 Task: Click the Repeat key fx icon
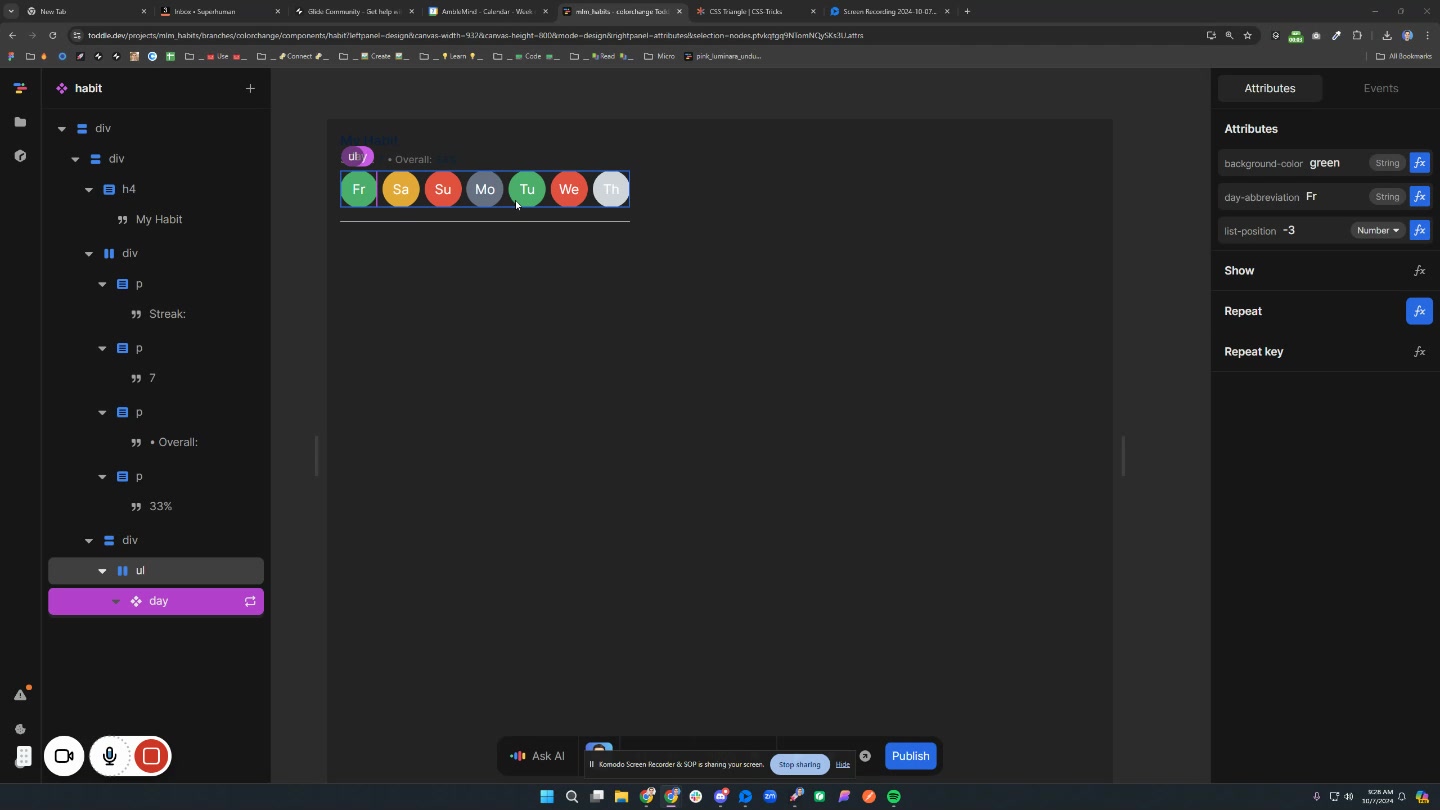pos(1419,352)
